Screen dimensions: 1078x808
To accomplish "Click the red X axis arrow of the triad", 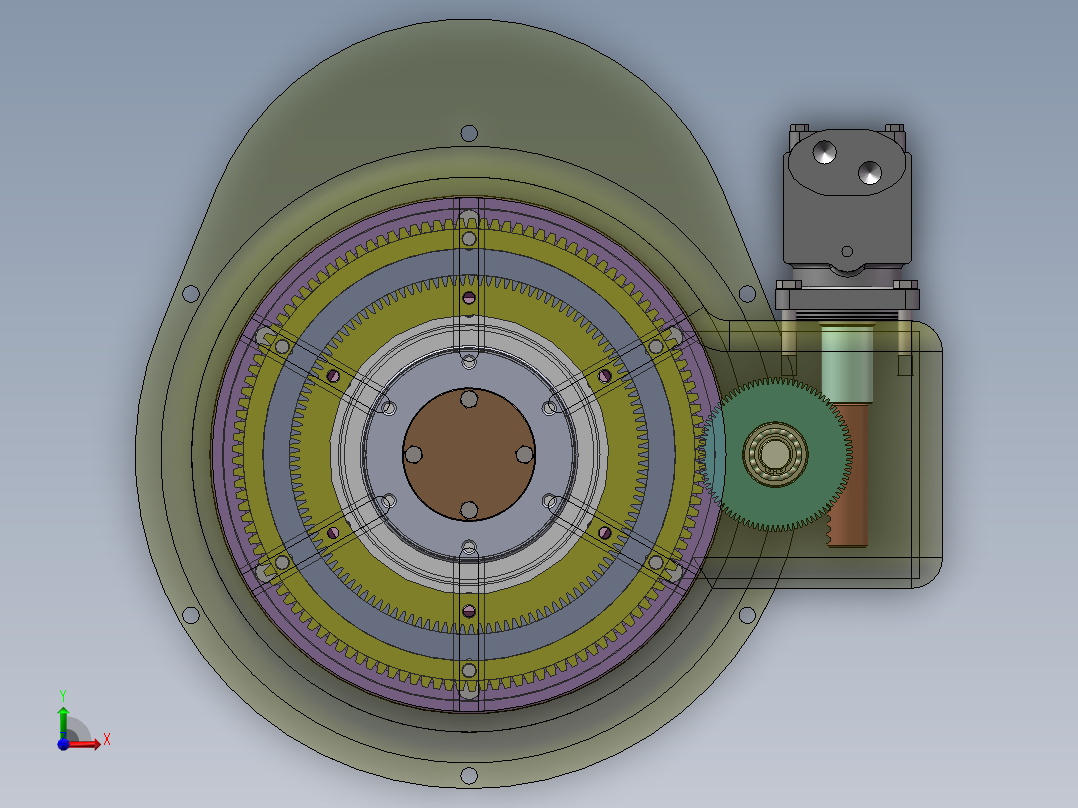I will (90, 742).
